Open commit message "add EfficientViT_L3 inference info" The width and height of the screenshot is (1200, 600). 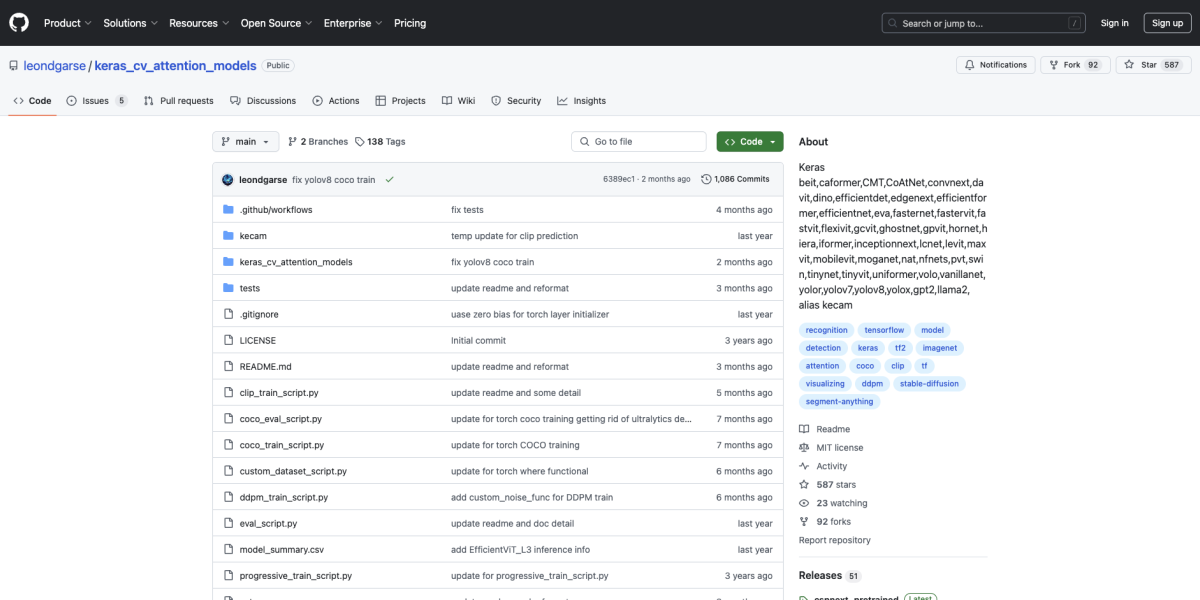(x=520, y=549)
